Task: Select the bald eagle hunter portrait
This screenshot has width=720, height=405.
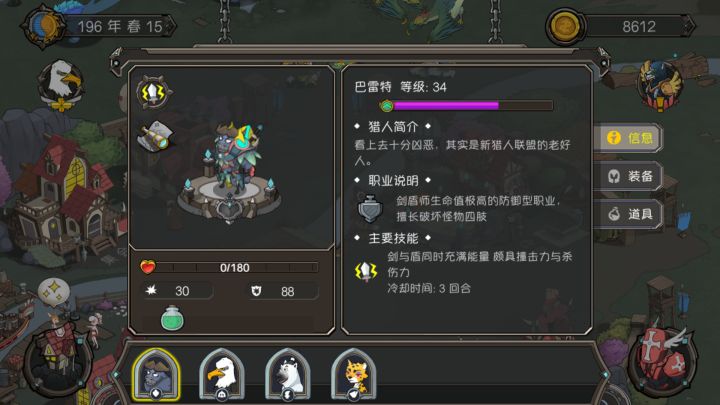Action: click(x=222, y=374)
